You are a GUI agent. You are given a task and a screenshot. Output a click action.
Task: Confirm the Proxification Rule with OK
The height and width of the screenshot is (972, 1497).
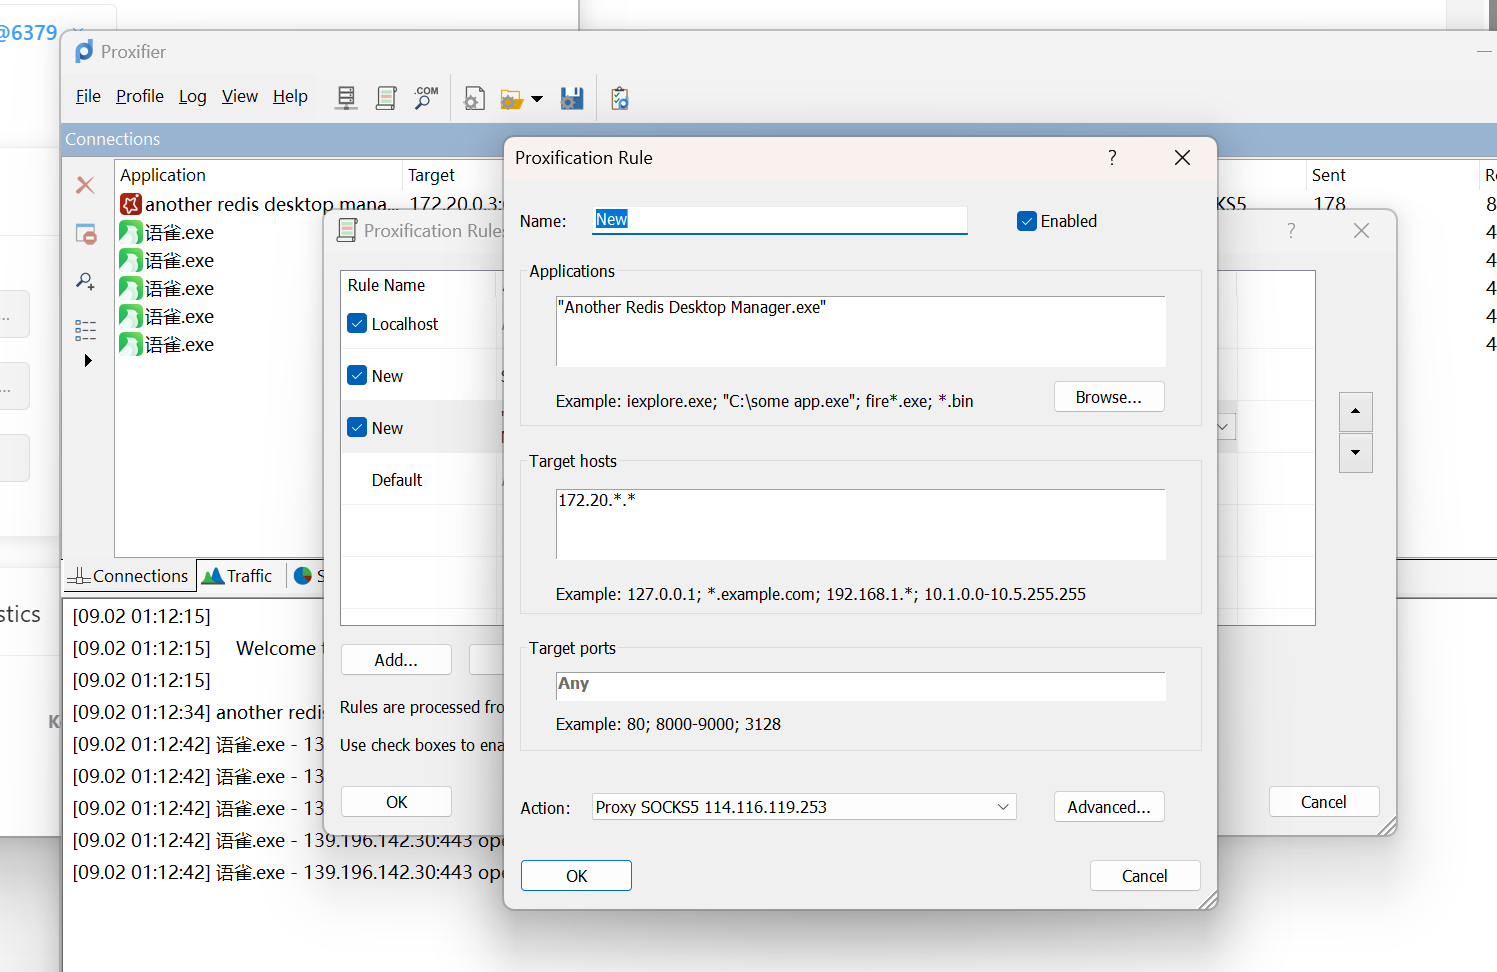click(x=576, y=876)
